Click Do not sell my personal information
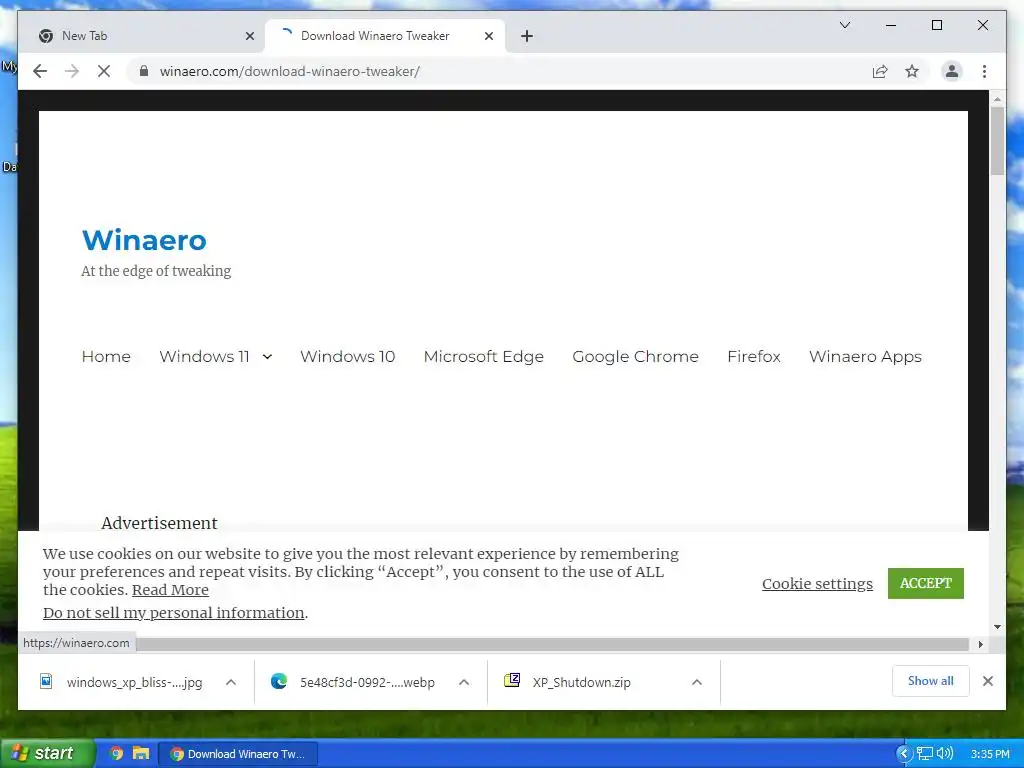Screen dimensions: 1024x768 click(174, 613)
